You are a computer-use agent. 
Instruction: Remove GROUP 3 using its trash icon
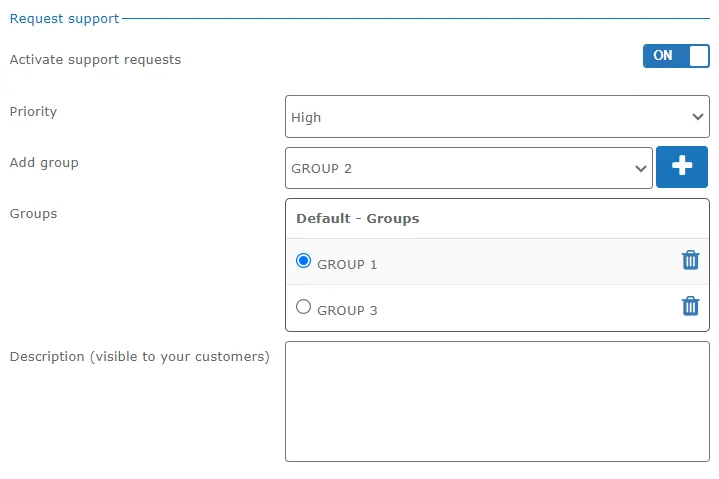(690, 306)
